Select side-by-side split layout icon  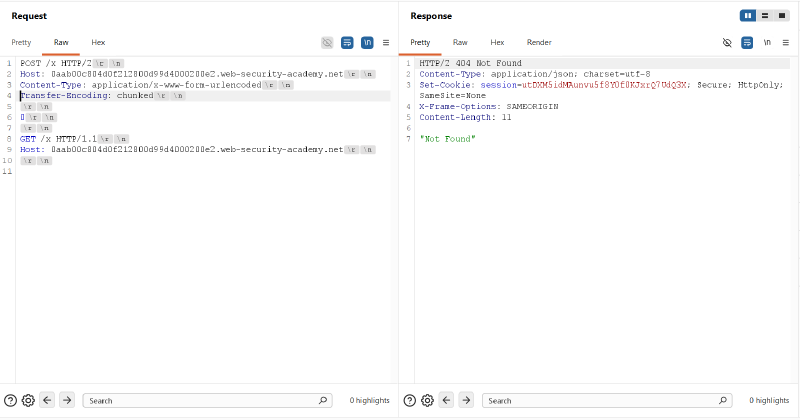tap(748, 16)
